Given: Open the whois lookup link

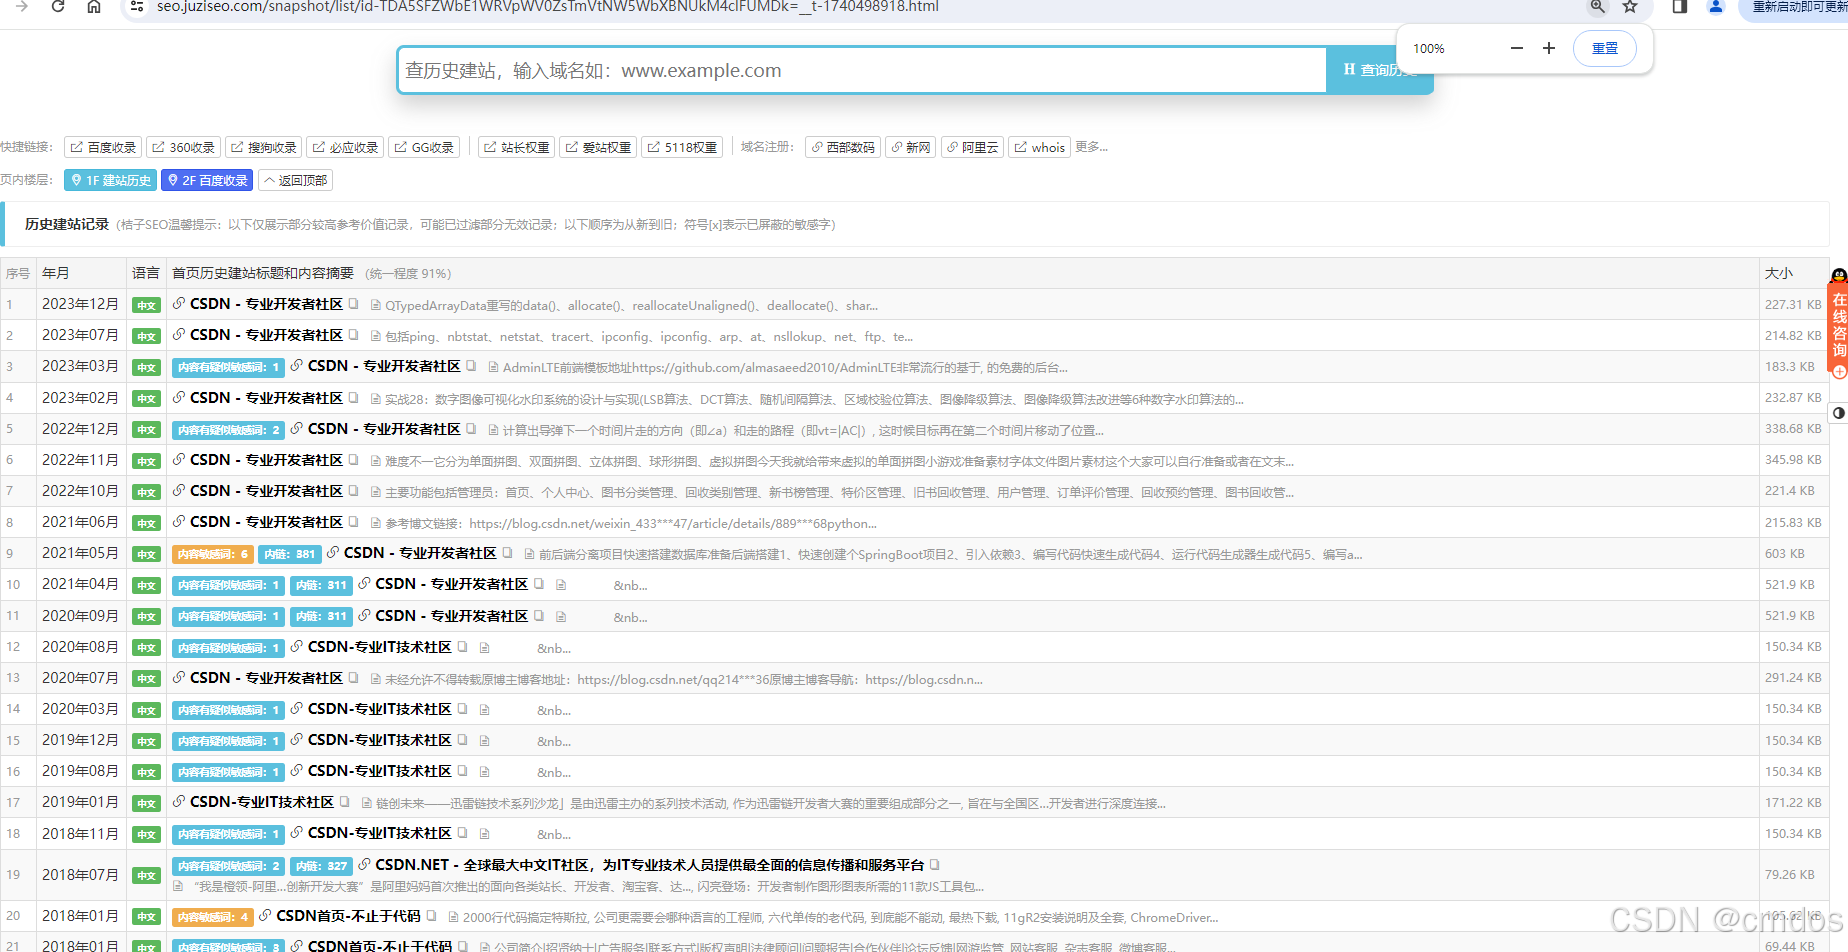Looking at the screenshot, I should (1040, 147).
